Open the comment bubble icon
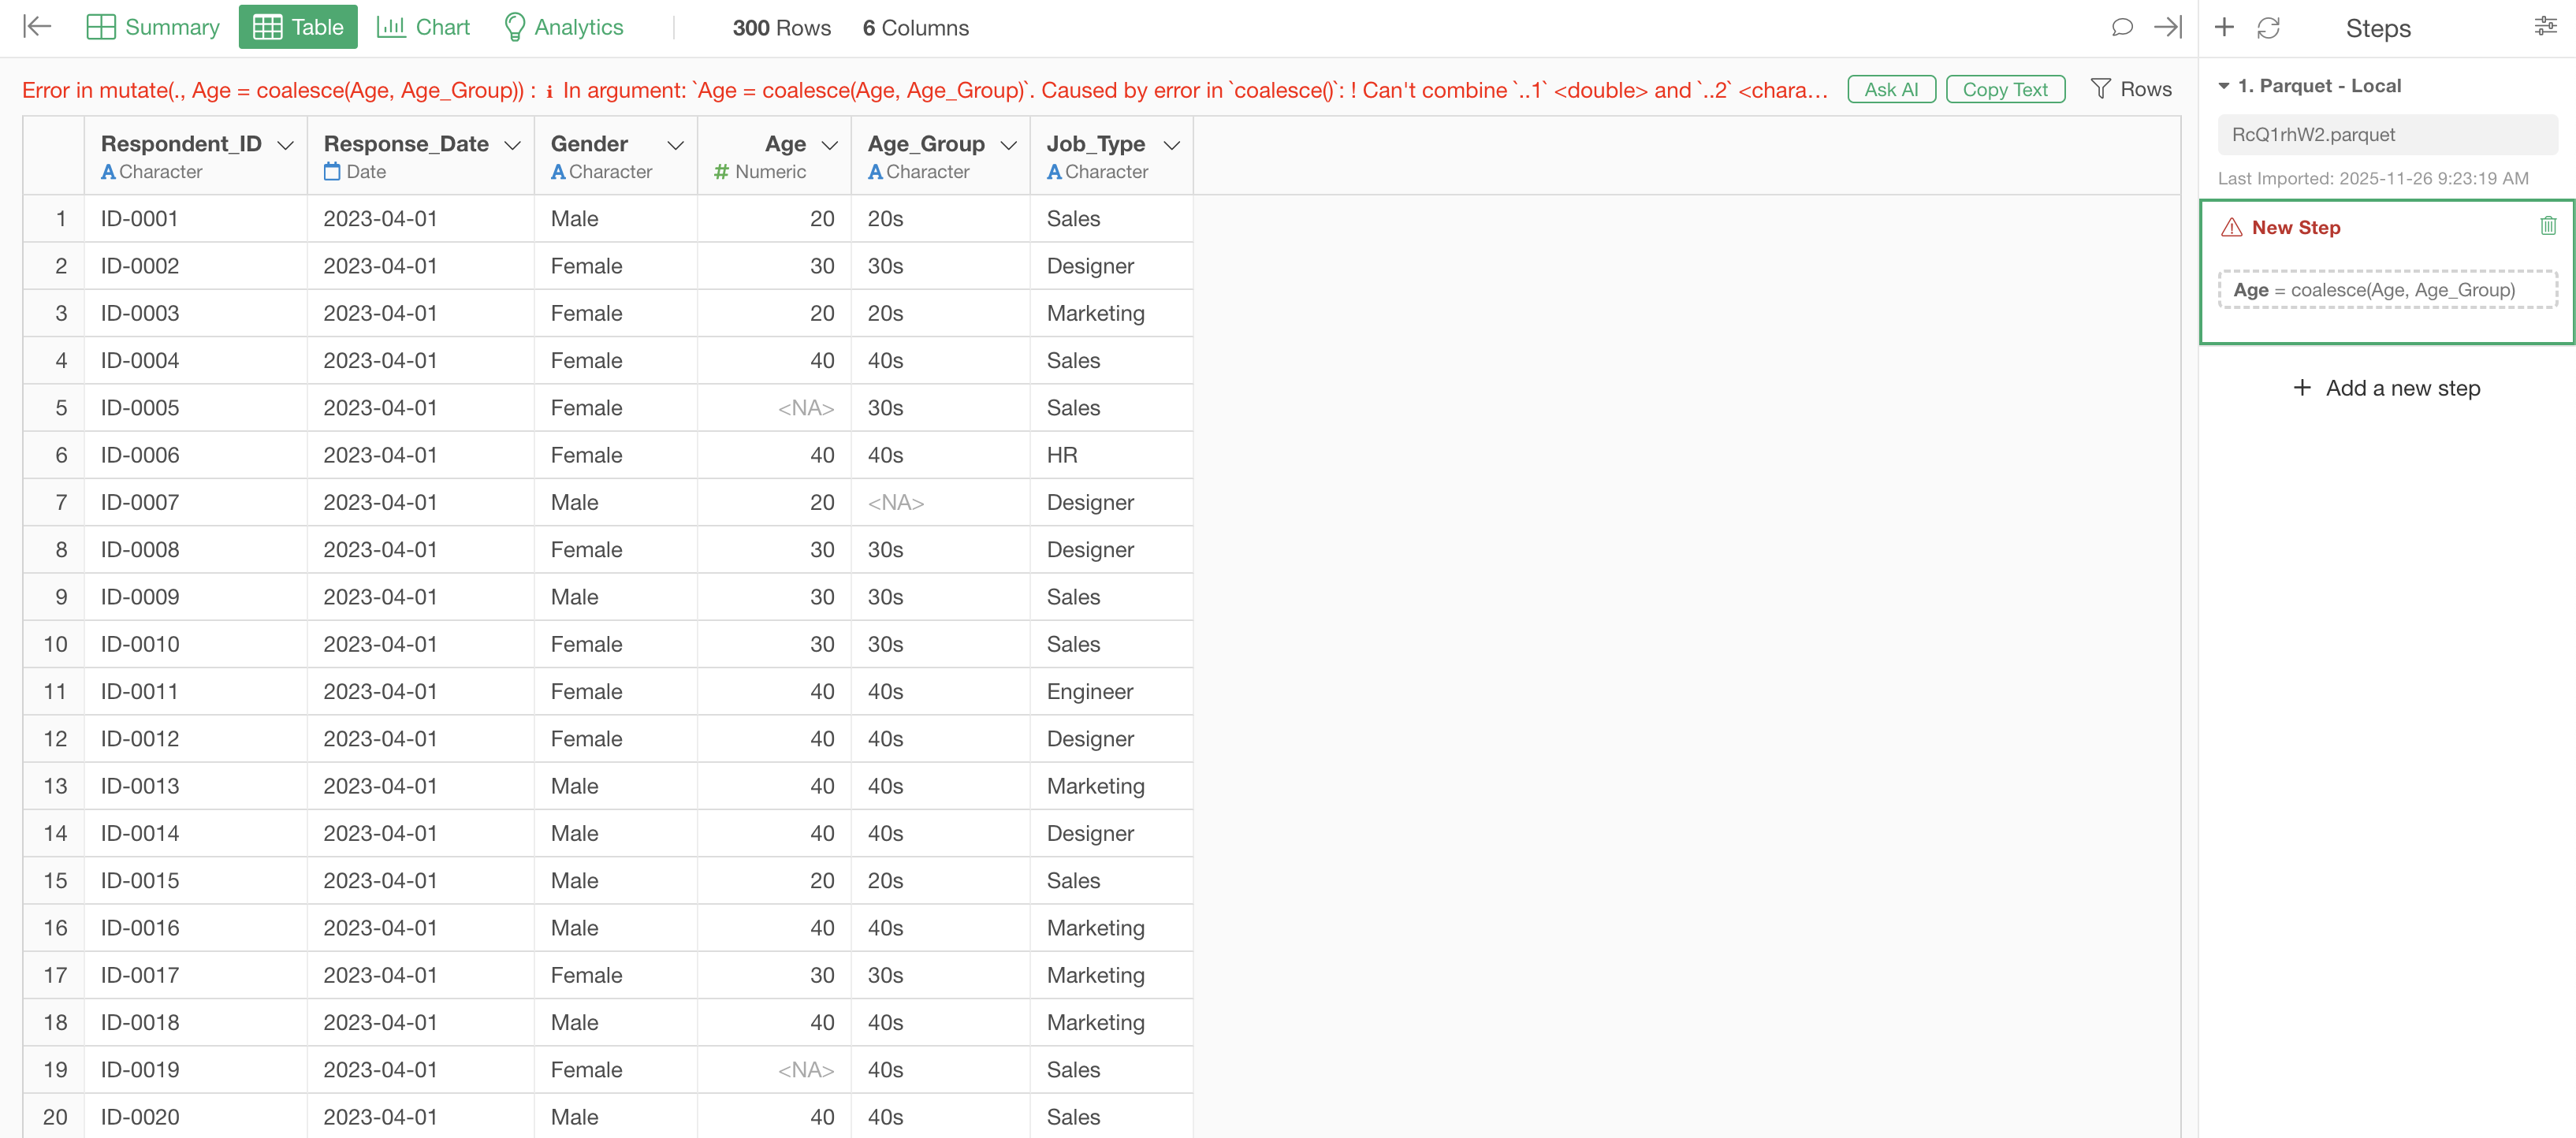This screenshot has height=1138, width=2576. [x=2121, y=27]
